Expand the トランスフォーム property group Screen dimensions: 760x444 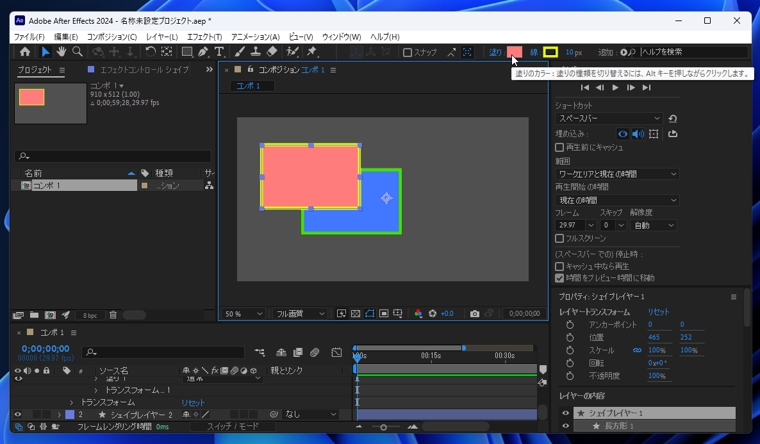72,402
